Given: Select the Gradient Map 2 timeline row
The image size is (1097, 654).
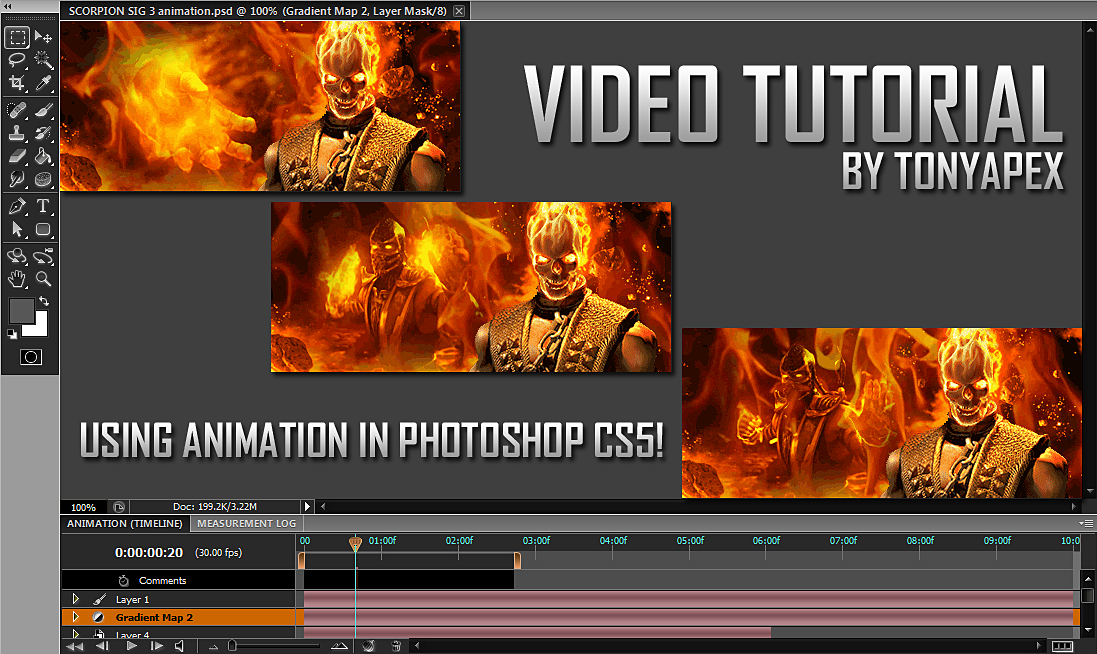Looking at the screenshot, I should pos(179,617).
